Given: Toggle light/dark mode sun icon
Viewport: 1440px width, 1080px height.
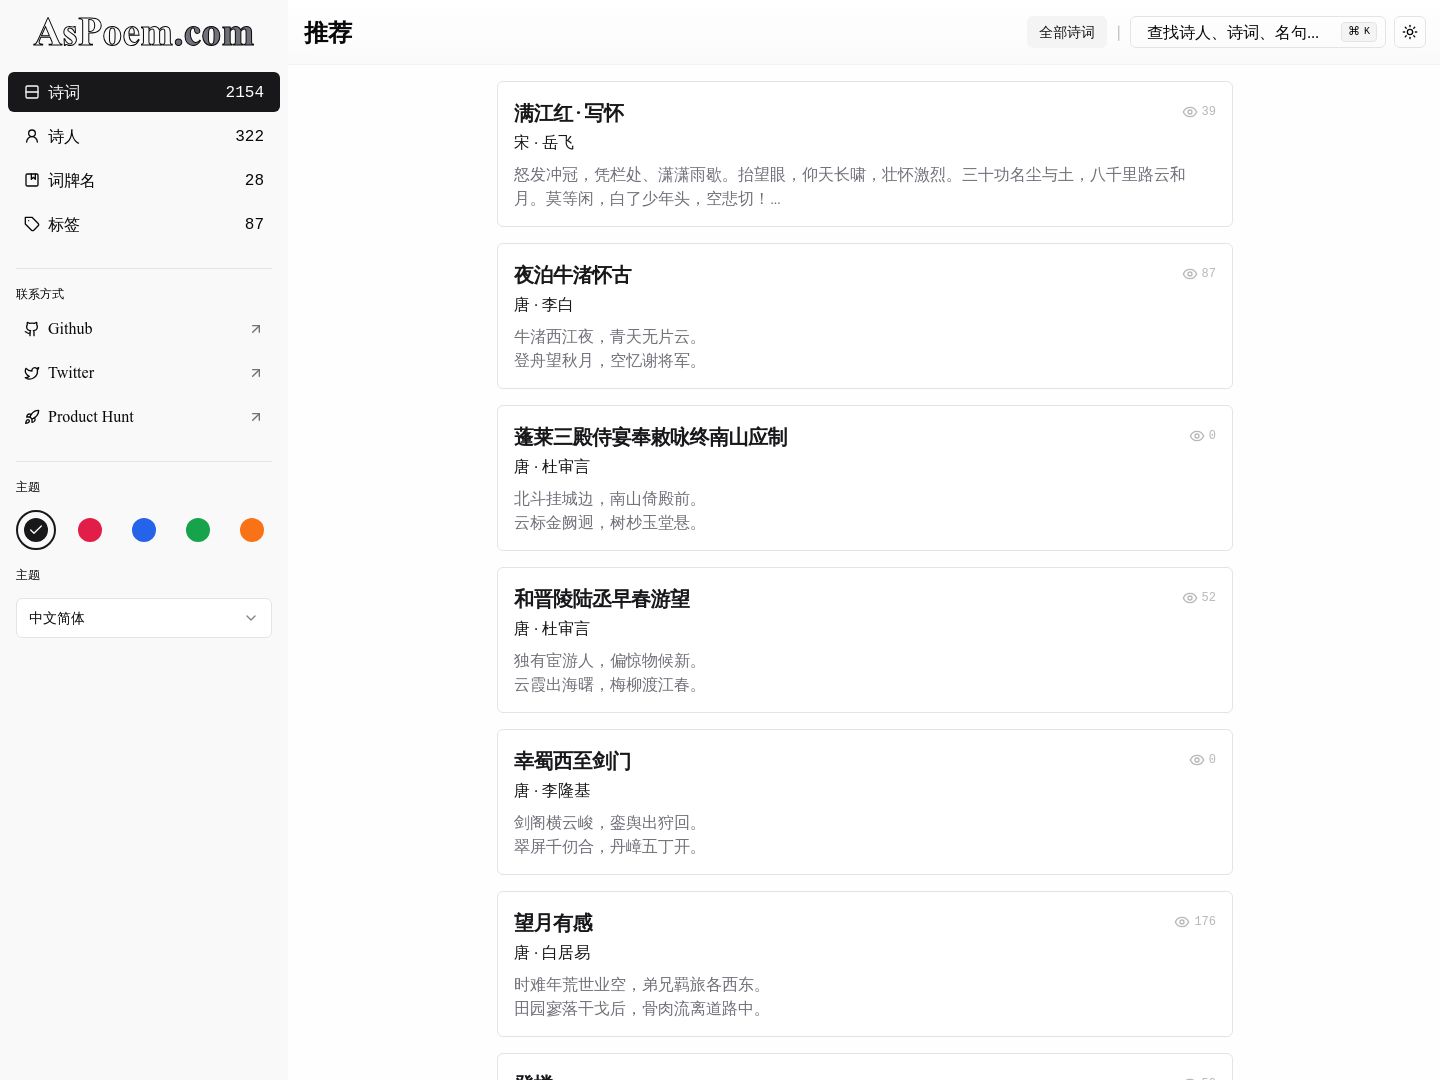Looking at the screenshot, I should pyautogui.click(x=1410, y=32).
